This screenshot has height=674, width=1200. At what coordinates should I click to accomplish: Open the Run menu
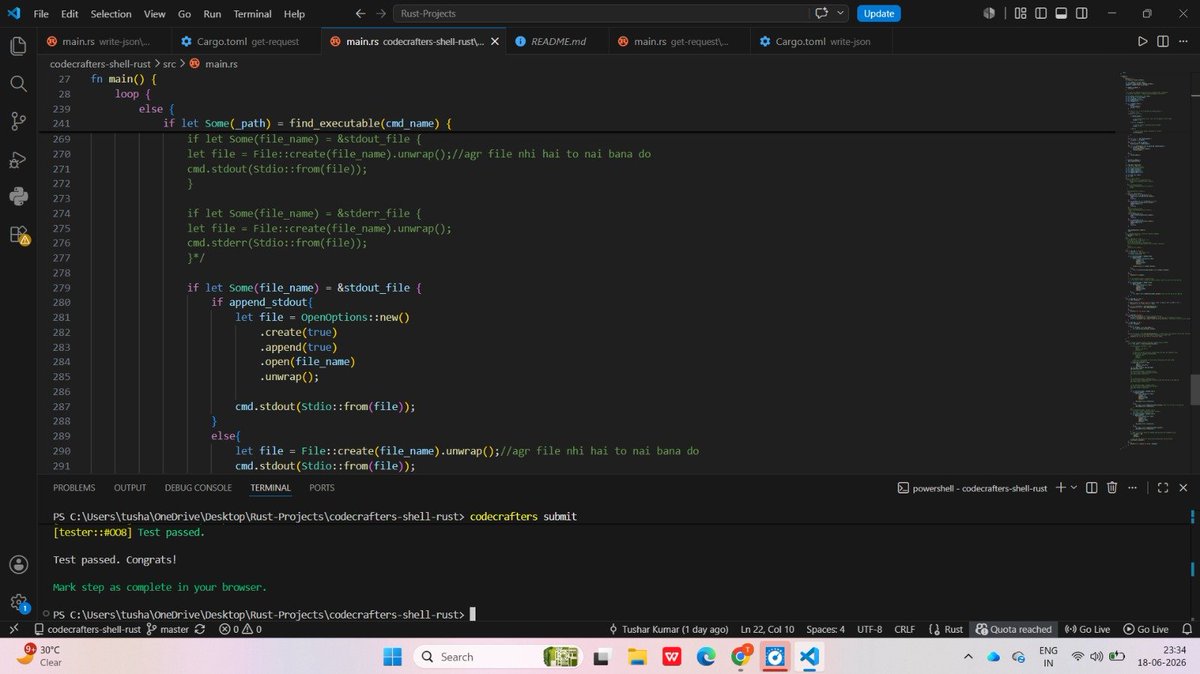pos(212,14)
